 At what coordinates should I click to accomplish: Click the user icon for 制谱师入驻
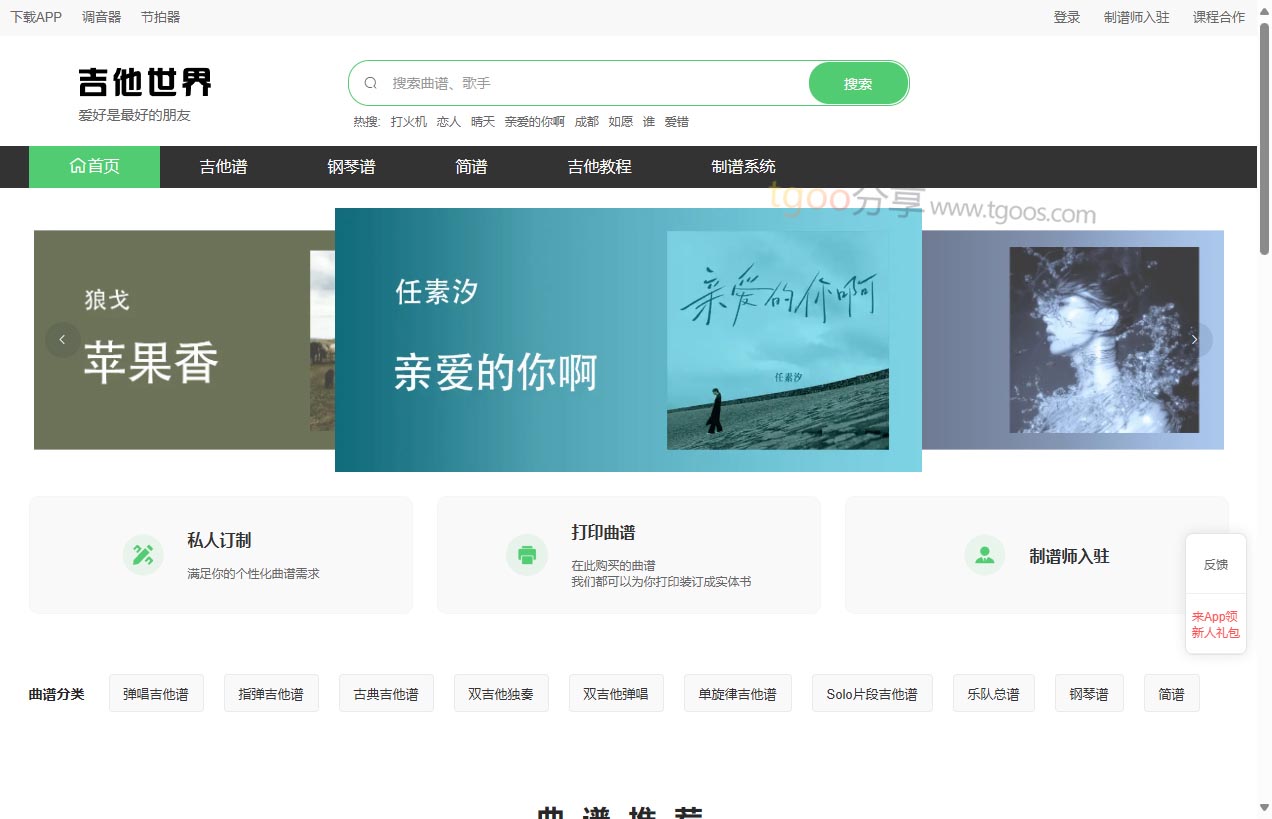coord(984,555)
